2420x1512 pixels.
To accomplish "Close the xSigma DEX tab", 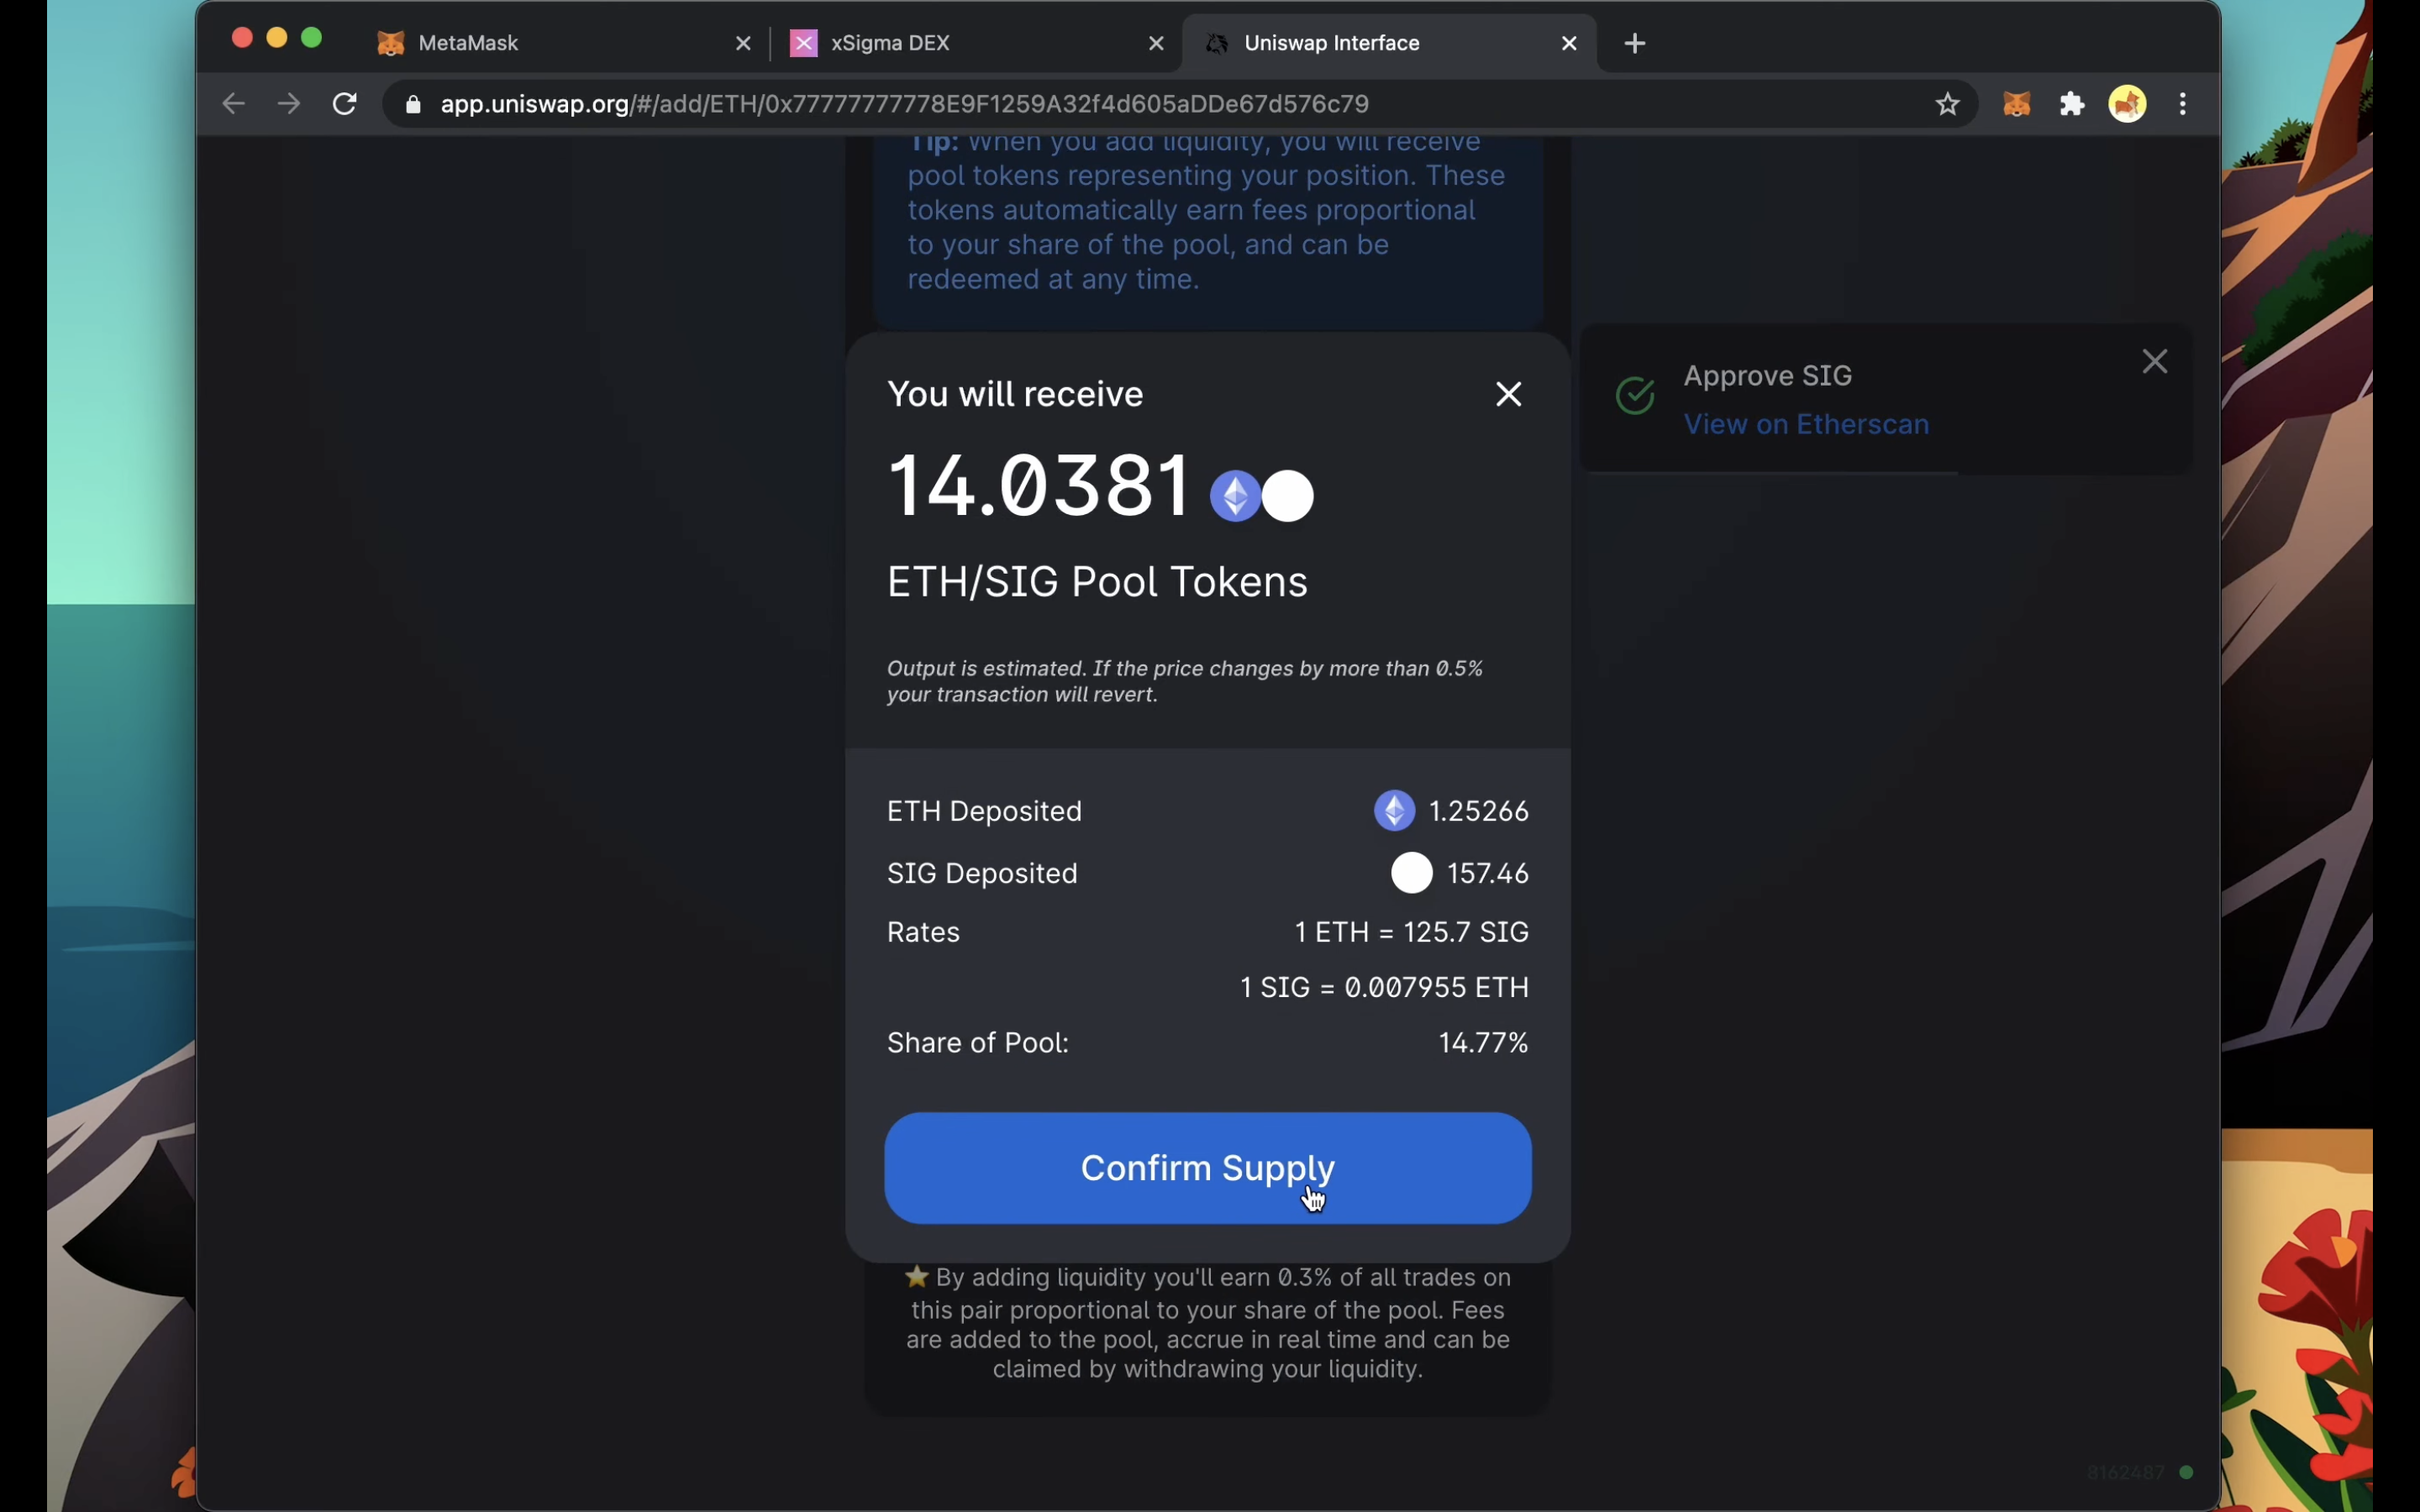I will click(x=1156, y=43).
